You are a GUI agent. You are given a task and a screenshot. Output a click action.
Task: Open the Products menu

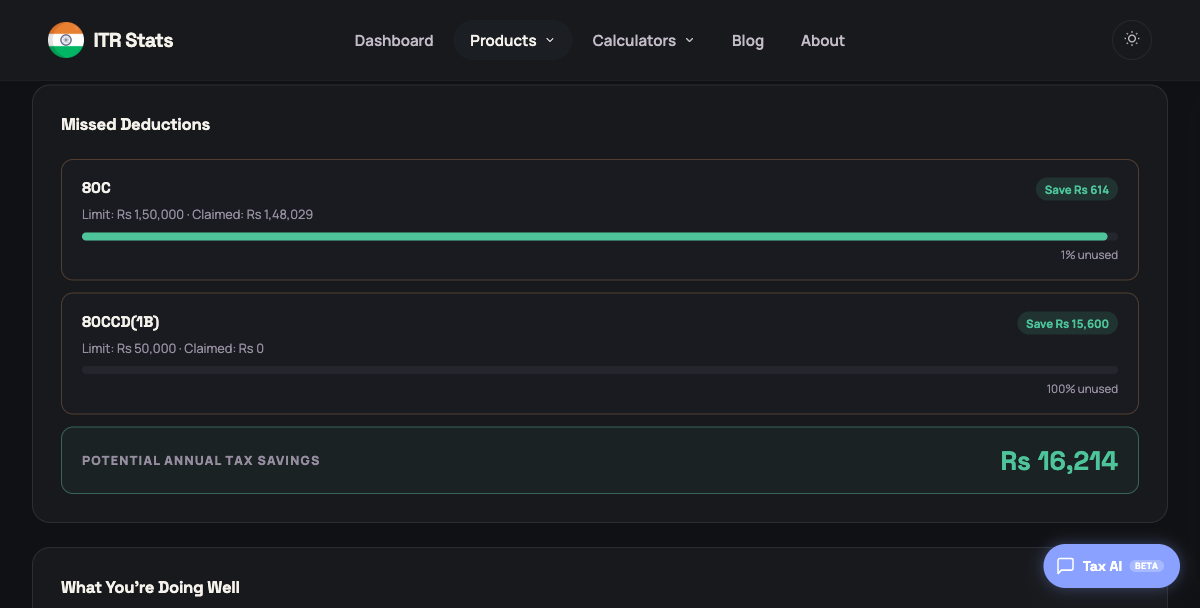tap(513, 41)
